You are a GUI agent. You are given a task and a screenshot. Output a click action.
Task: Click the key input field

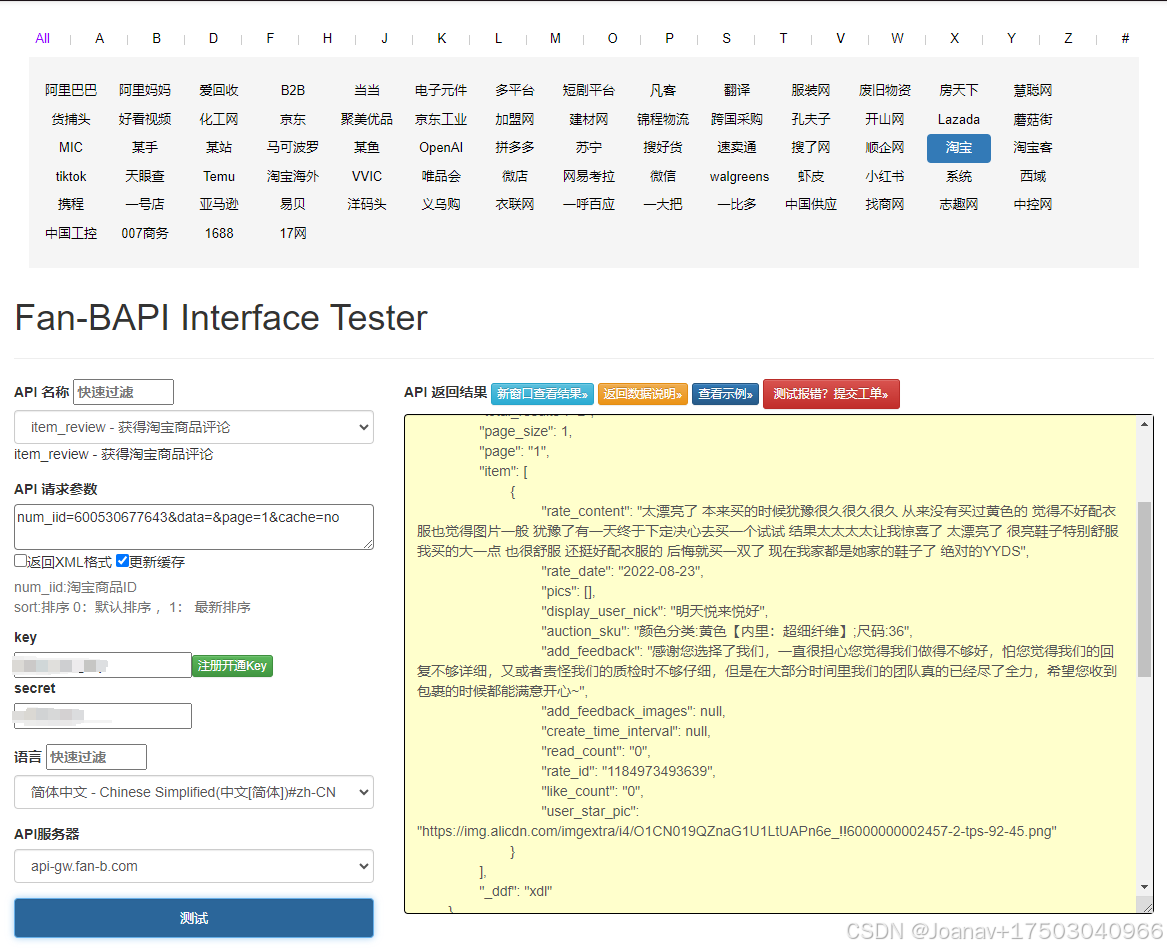103,665
